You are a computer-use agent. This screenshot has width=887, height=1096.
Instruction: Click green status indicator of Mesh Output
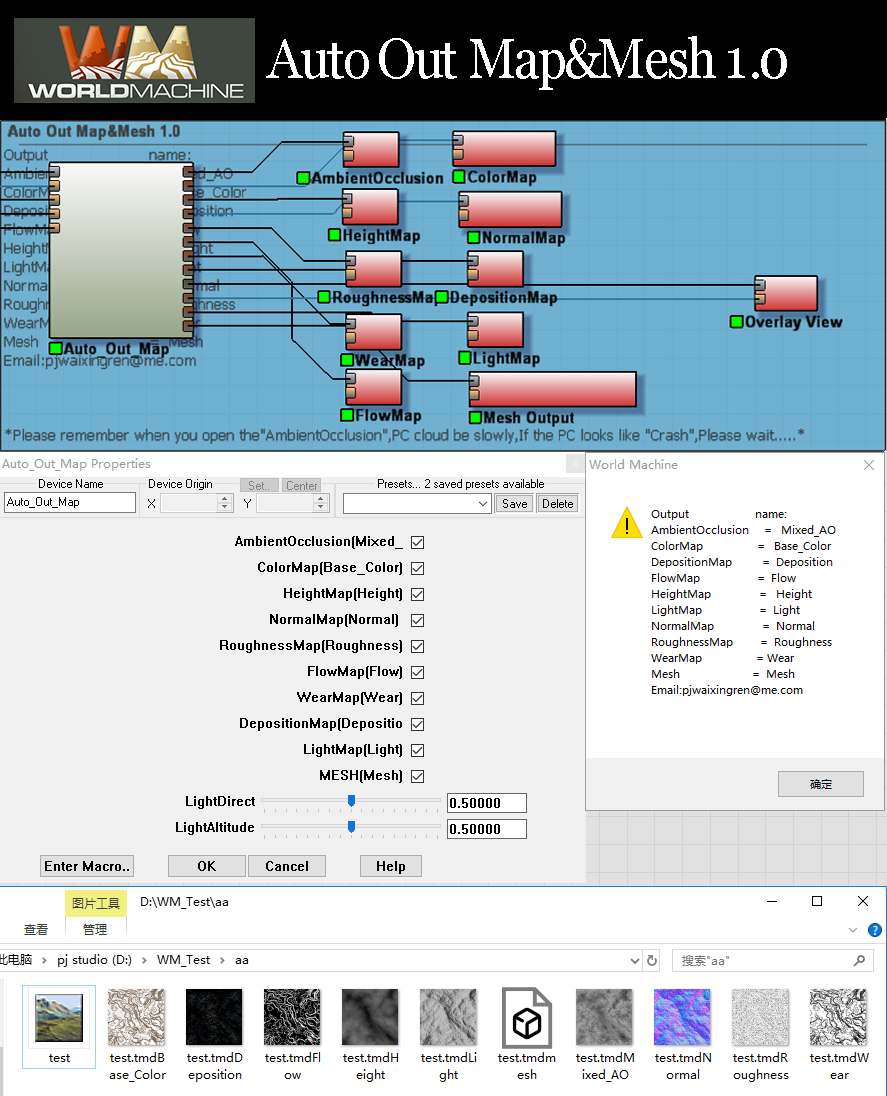pyautogui.click(x=475, y=417)
